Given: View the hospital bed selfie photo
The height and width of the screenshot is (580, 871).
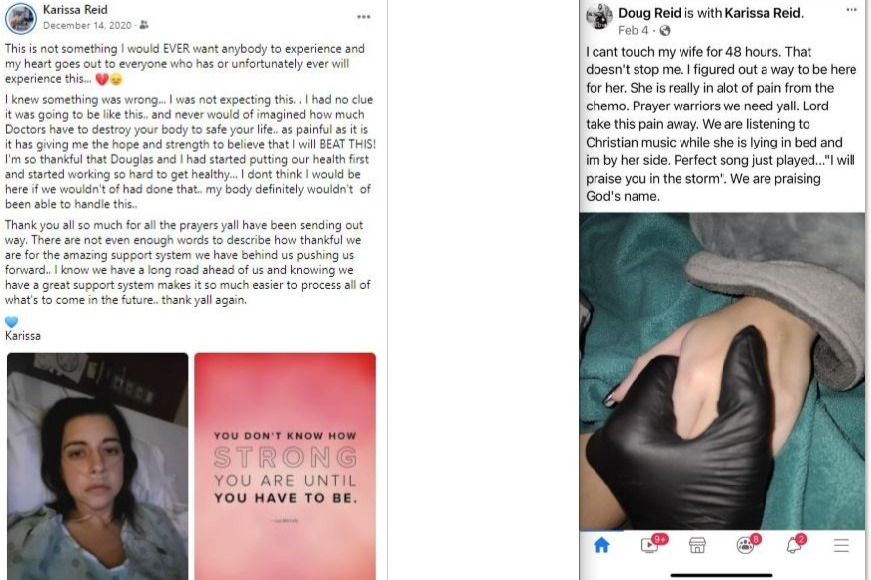Looking at the screenshot, I should coord(98,466).
